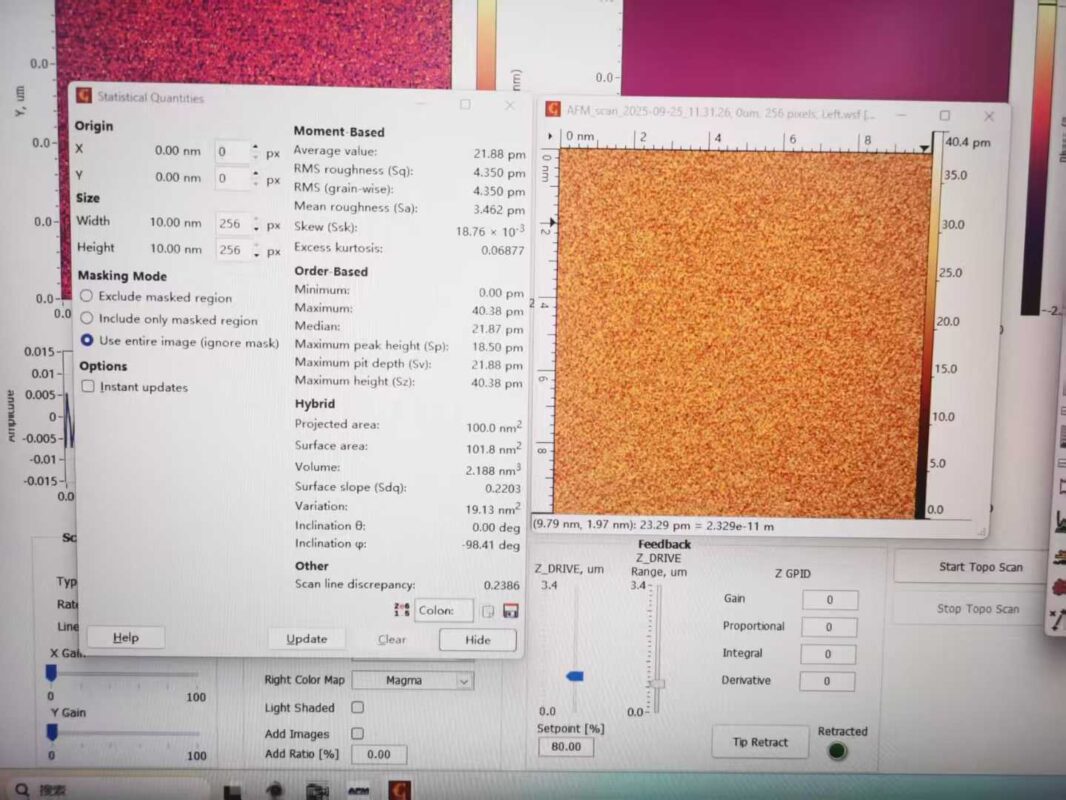
Task: Click the save statistics floppy disk icon
Action: (510, 611)
